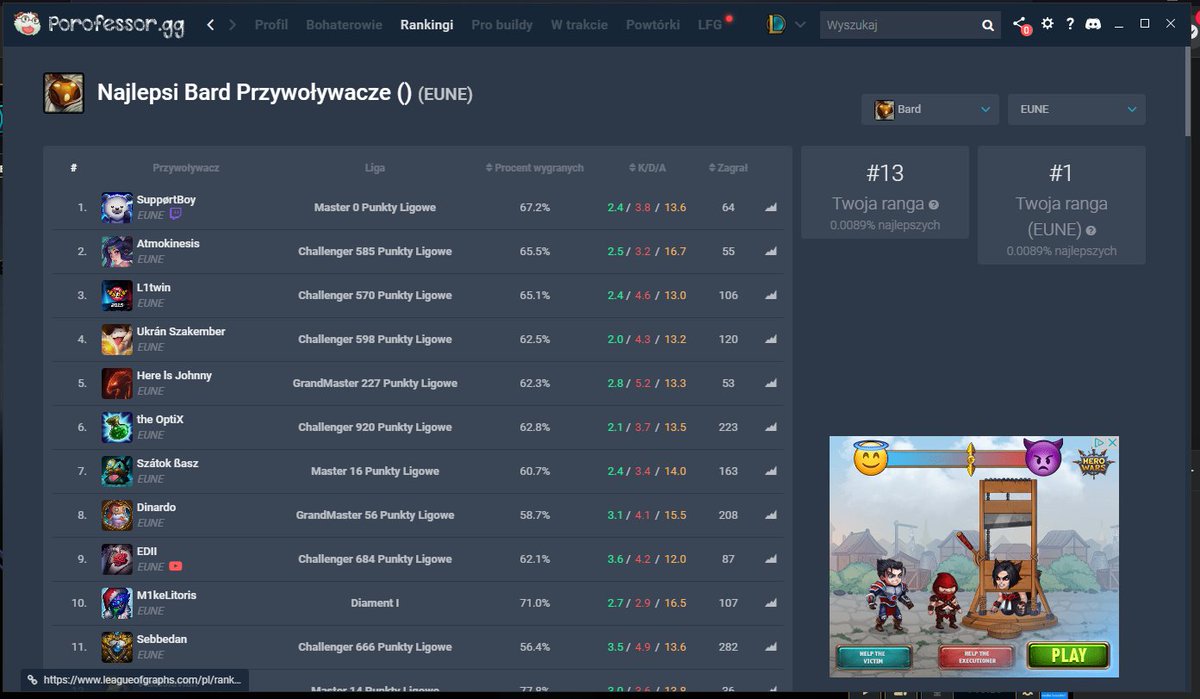Open the help question mark

click(1070, 24)
